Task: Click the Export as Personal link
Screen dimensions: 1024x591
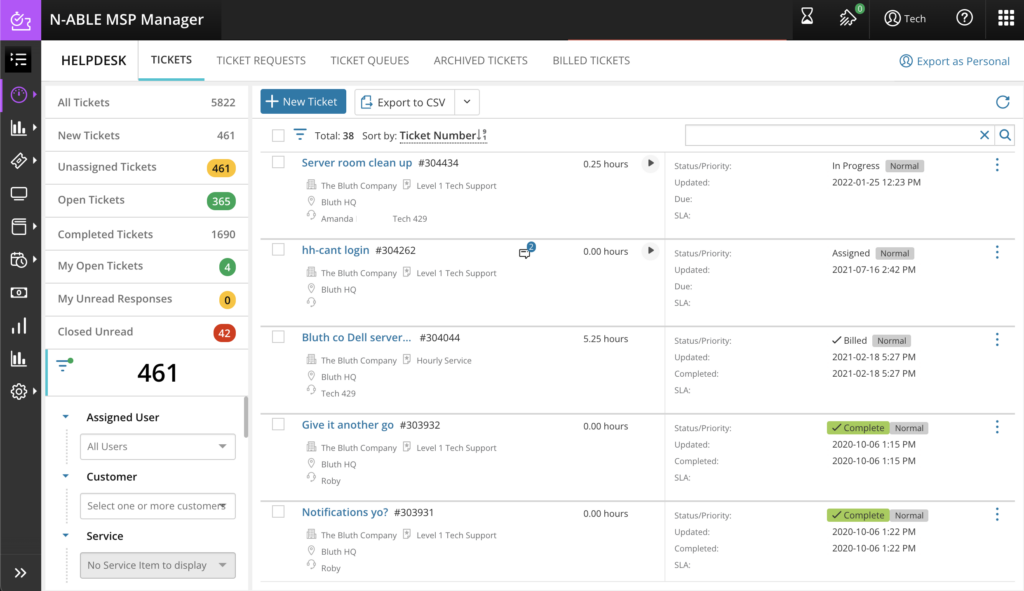Action: 954,61
